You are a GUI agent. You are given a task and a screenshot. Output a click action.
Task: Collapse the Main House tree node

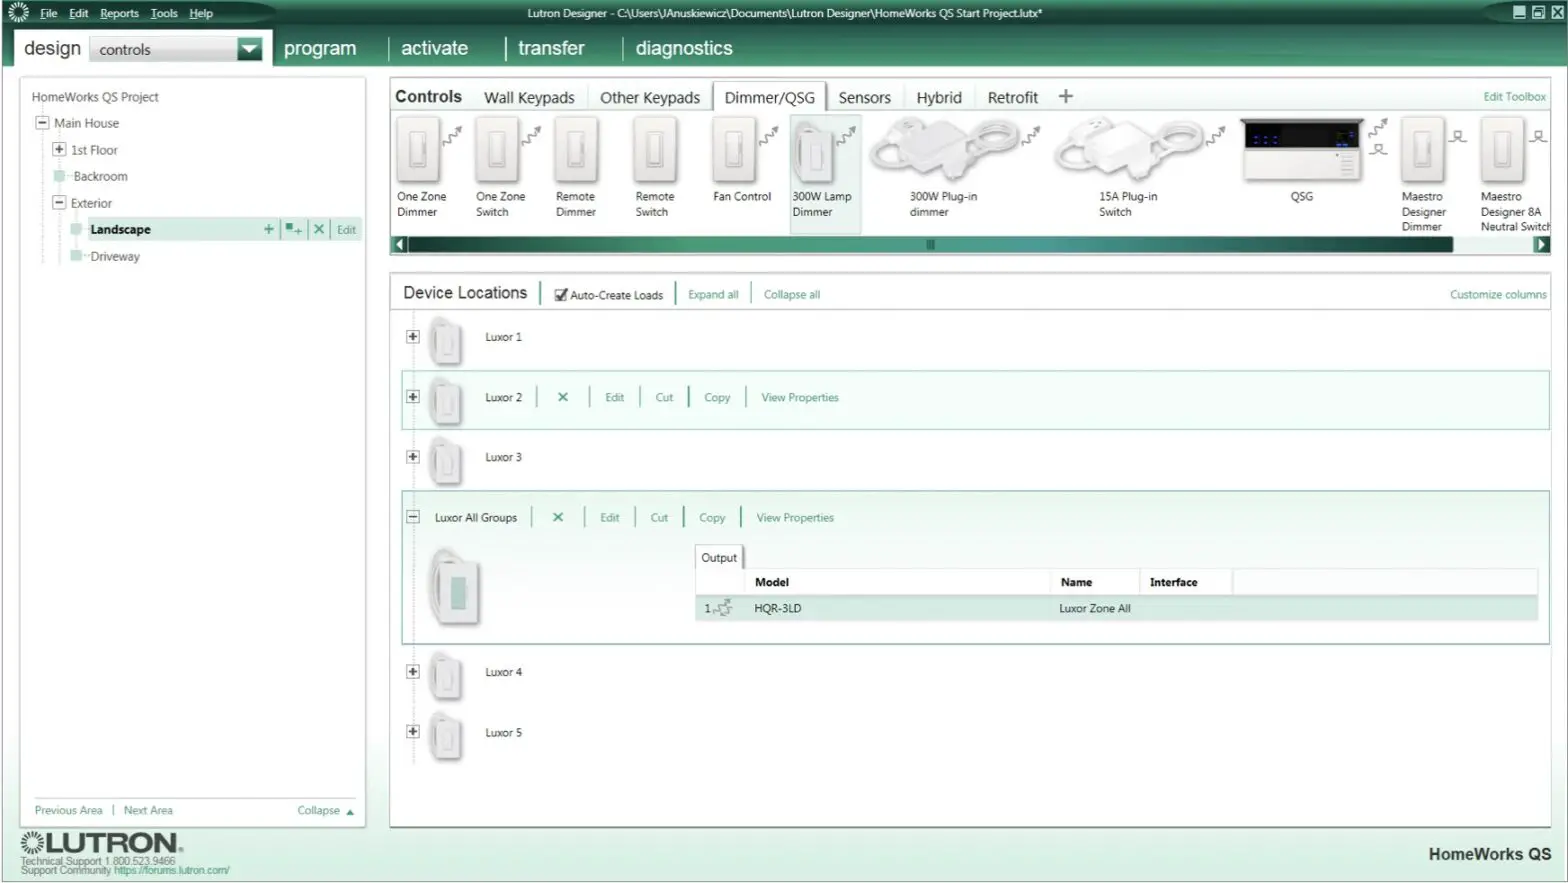coord(42,122)
